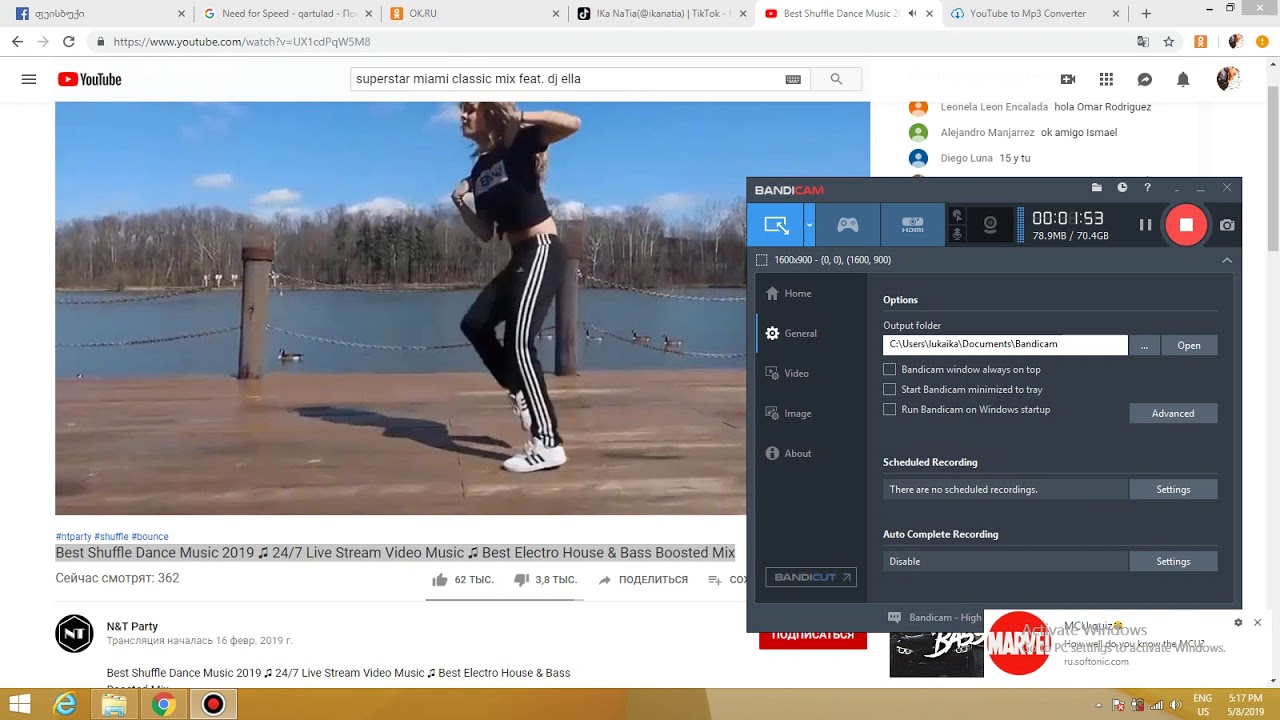Enable Bandicam window always on top

[x=889, y=369]
